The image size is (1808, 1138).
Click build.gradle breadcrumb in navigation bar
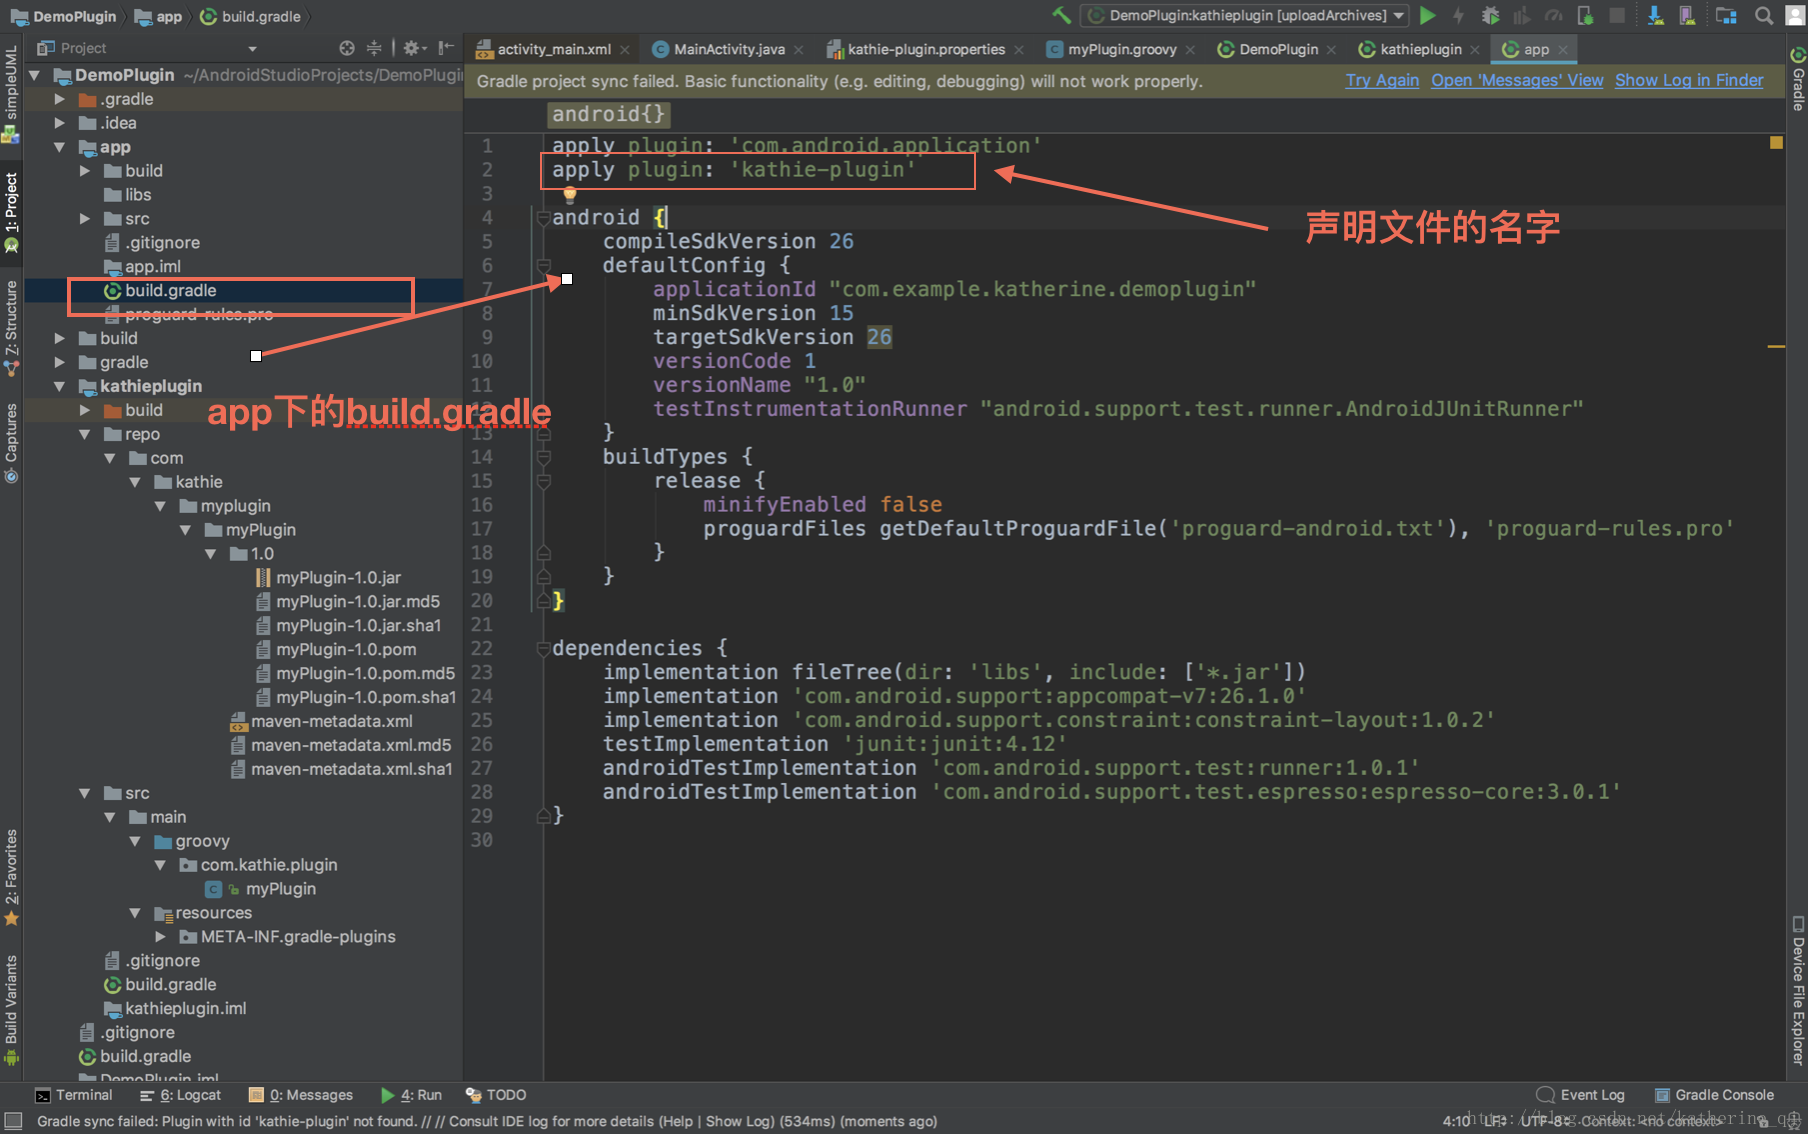[250, 16]
